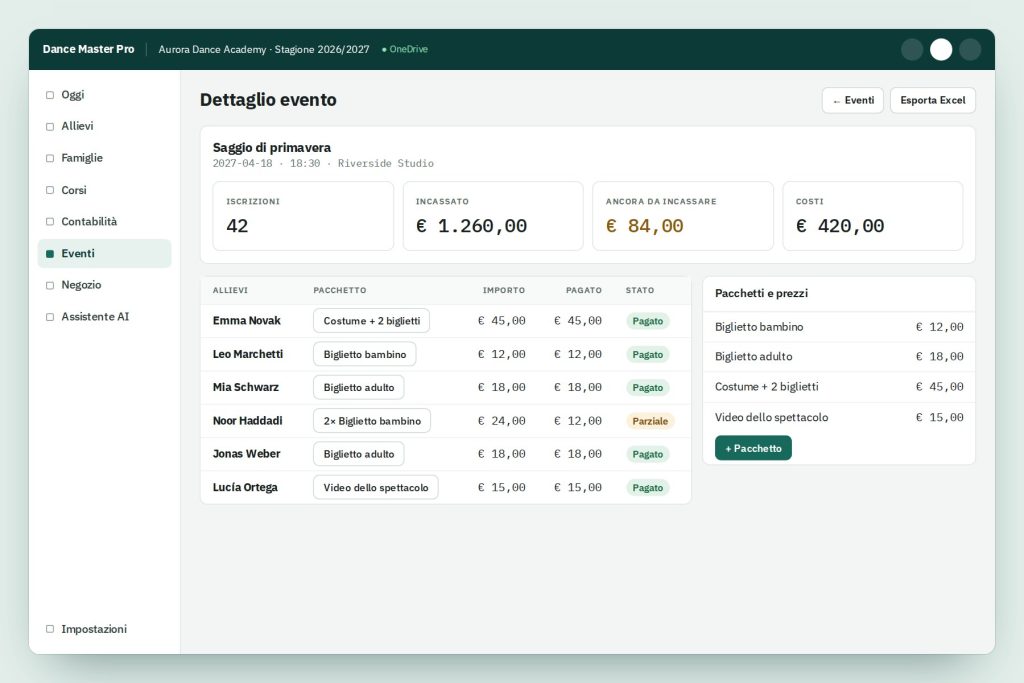This screenshot has width=1024, height=683.
Task: Click the Negozio sidebar square icon
Action: pos(50,285)
